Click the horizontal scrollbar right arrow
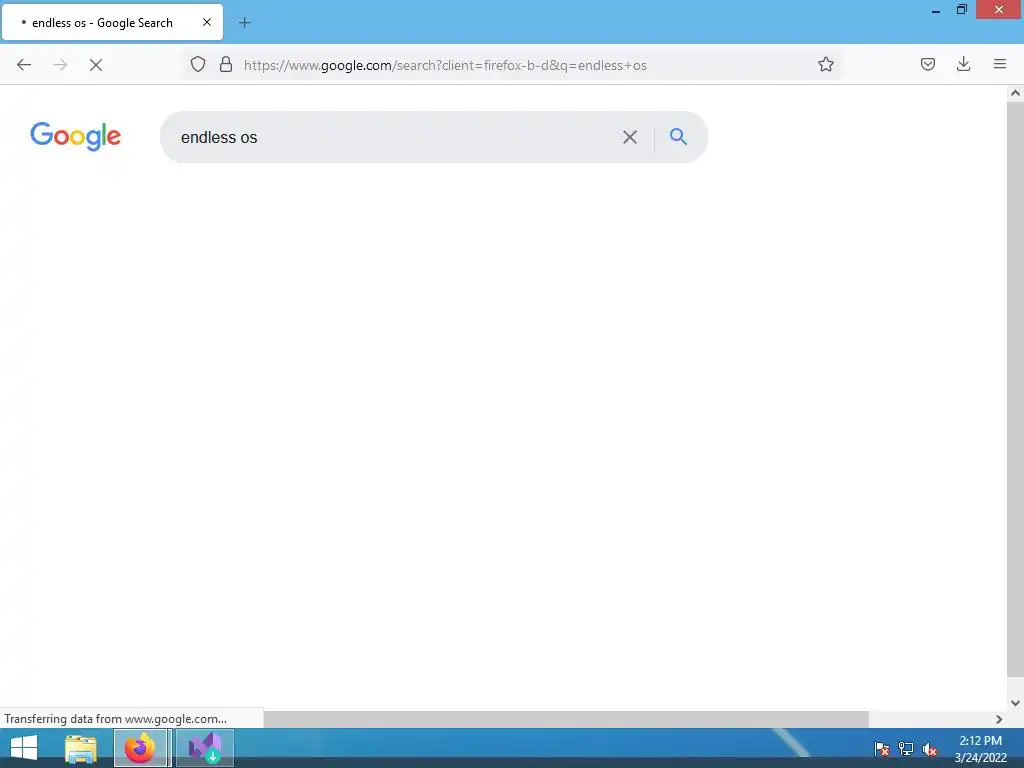The height and width of the screenshot is (768, 1024). tap(999, 719)
